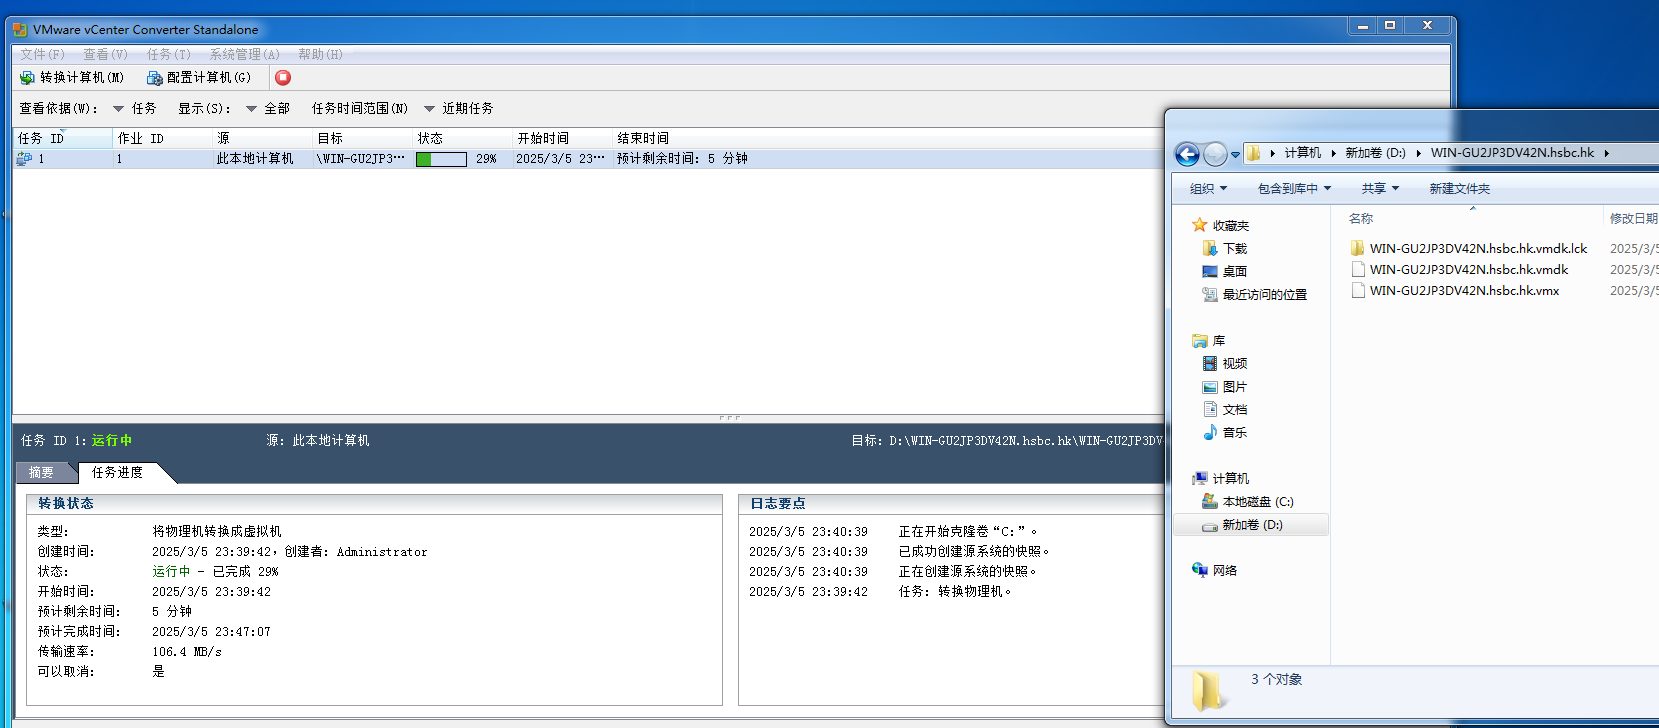Expand breadcrumb arrow after 计算机
This screenshot has height=728, width=1659.
[x=1333, y=153]
